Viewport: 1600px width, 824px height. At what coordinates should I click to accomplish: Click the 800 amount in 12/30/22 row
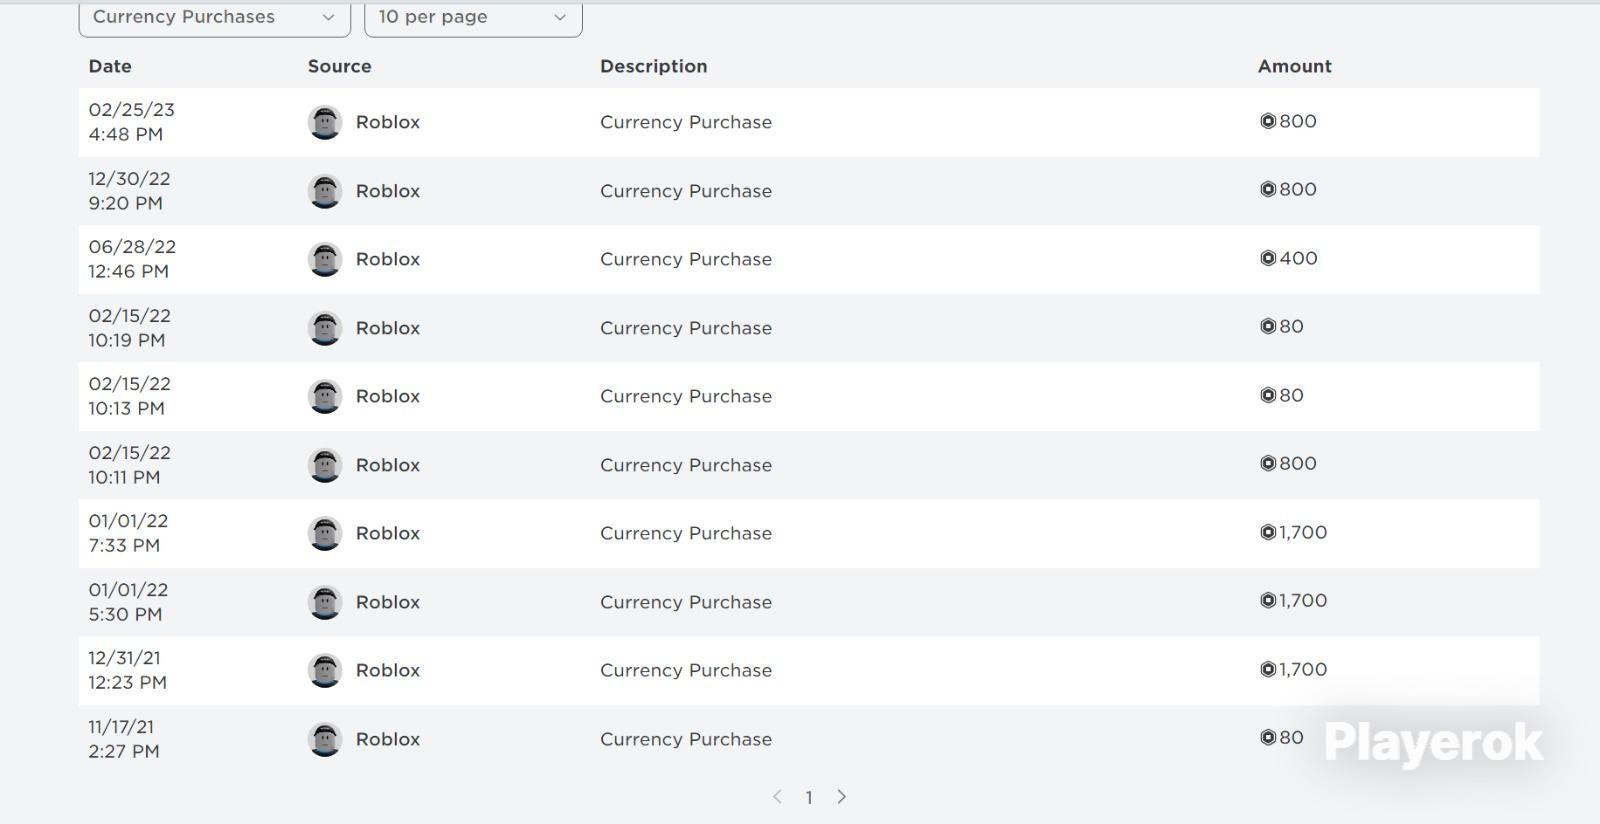click(1298, 189)
